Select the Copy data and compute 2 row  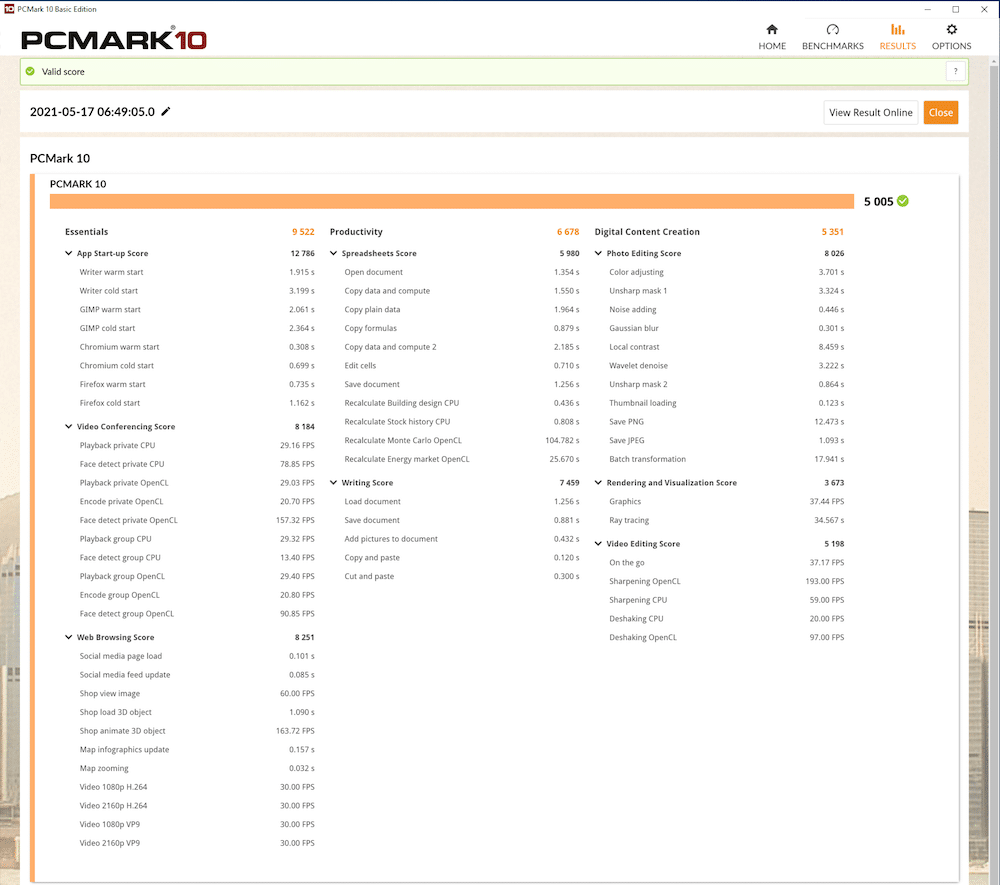(462, 347)
